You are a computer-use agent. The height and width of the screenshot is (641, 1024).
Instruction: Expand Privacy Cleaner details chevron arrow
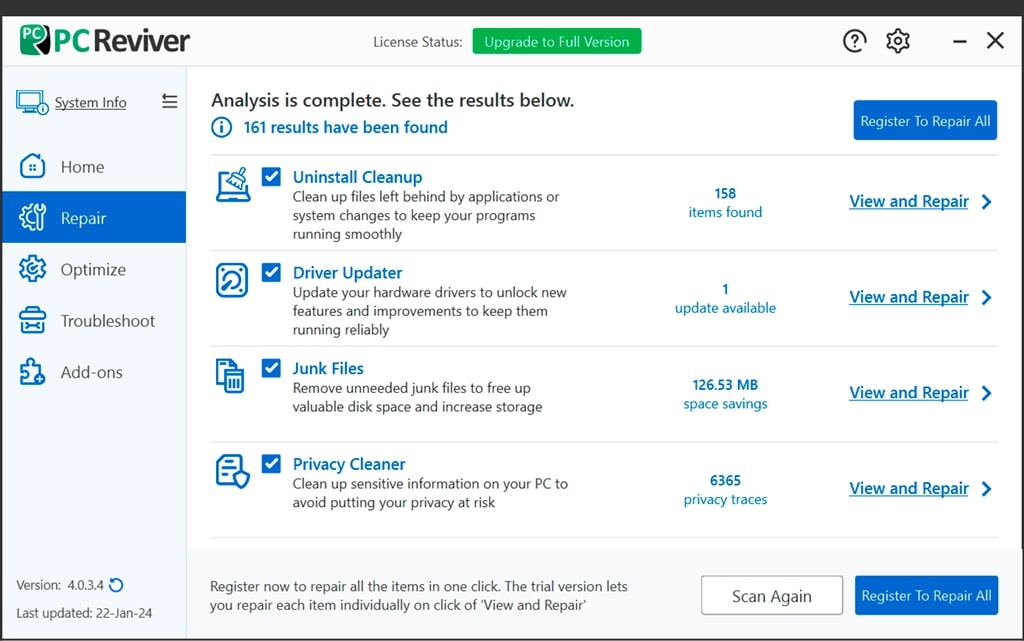(x=987, y=489)
